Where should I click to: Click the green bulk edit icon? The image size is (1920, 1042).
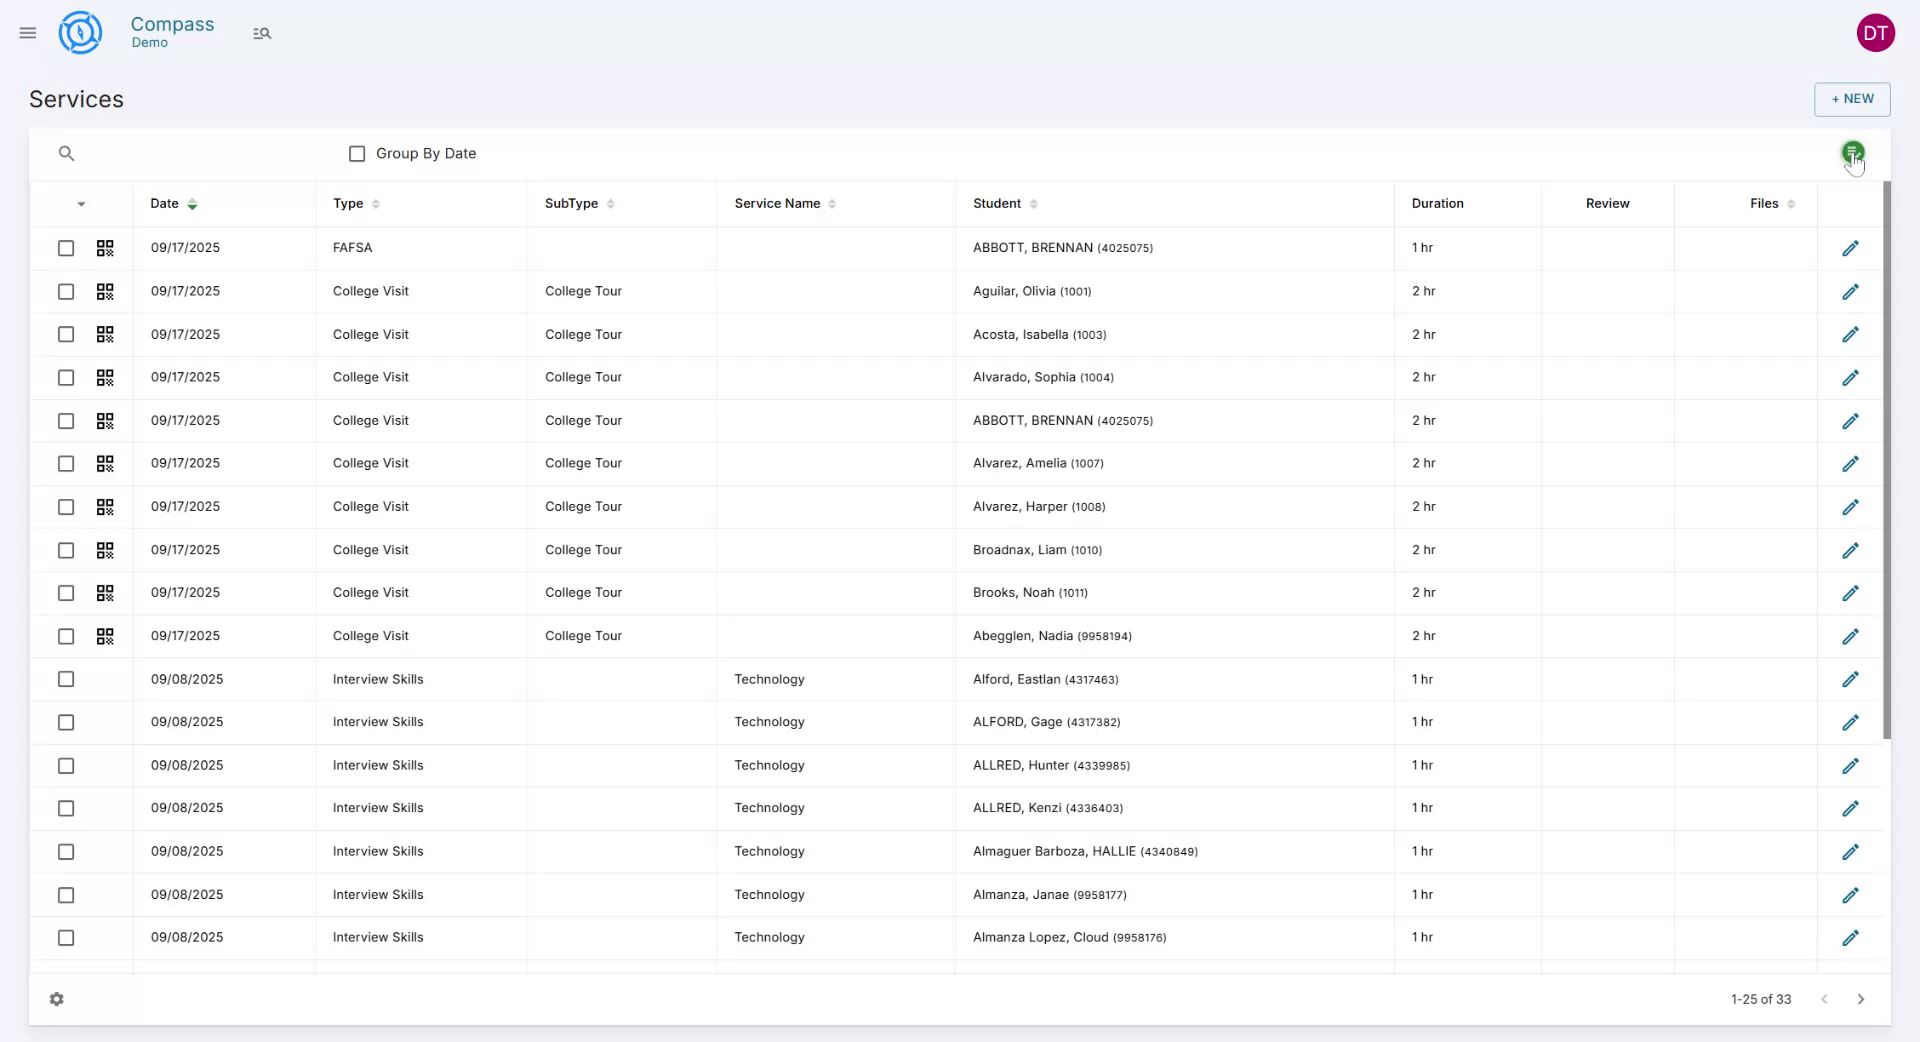pos(1853,151)
